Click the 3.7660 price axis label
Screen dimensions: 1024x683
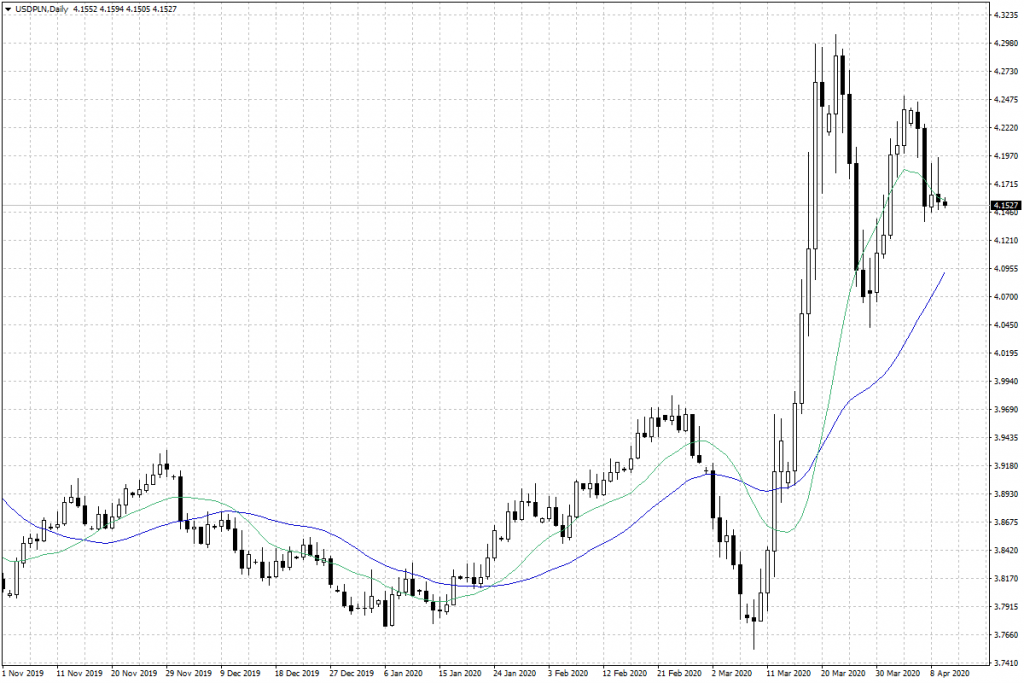pos(1005,635)
